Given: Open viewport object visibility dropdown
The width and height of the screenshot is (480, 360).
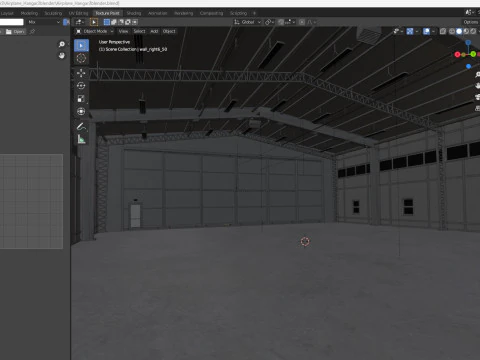Looking at the screenshot, I should pos(397,31).
